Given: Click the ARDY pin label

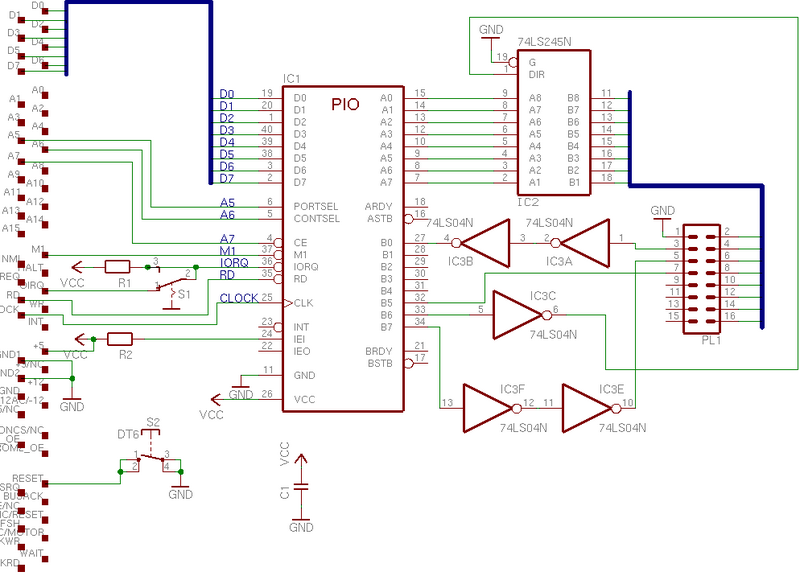Looking at the screenshot, I should (379, 206).
